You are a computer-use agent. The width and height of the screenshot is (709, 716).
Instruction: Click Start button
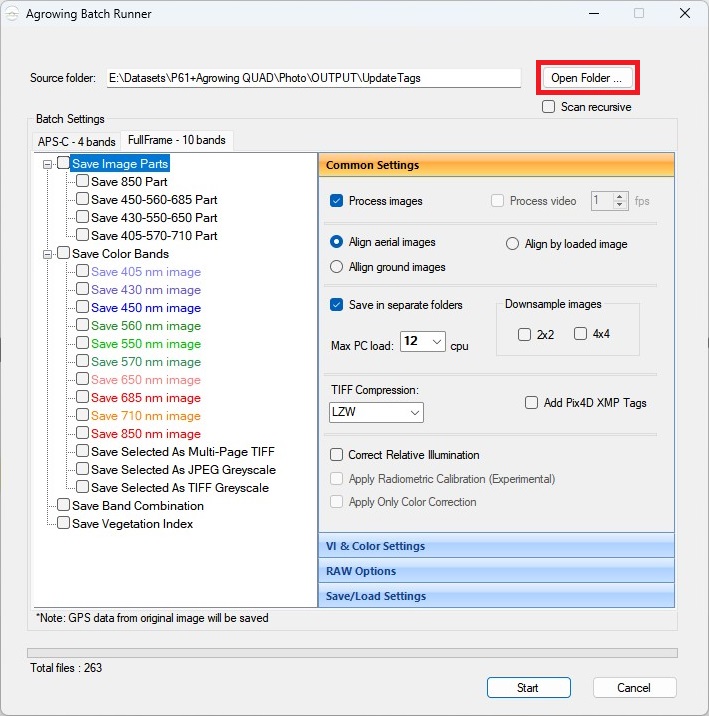pyautogui.click(x=529, y=688)
